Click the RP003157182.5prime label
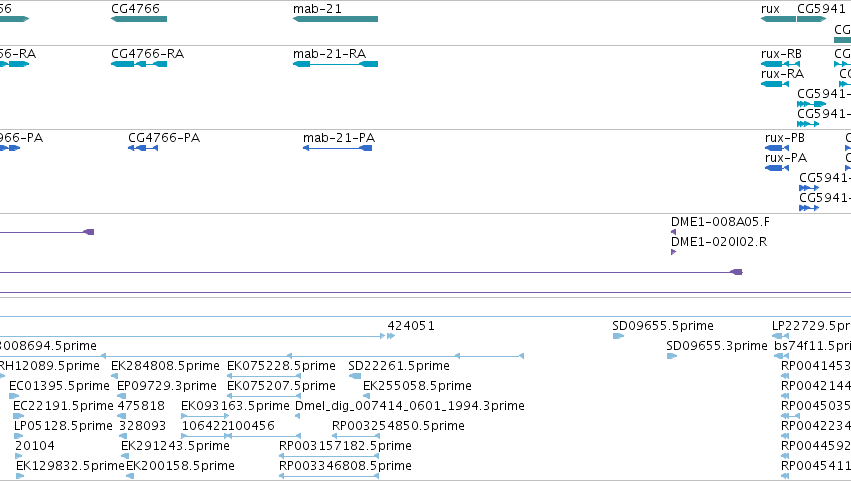Screen dimensions: 851x481 coord(345,446)
